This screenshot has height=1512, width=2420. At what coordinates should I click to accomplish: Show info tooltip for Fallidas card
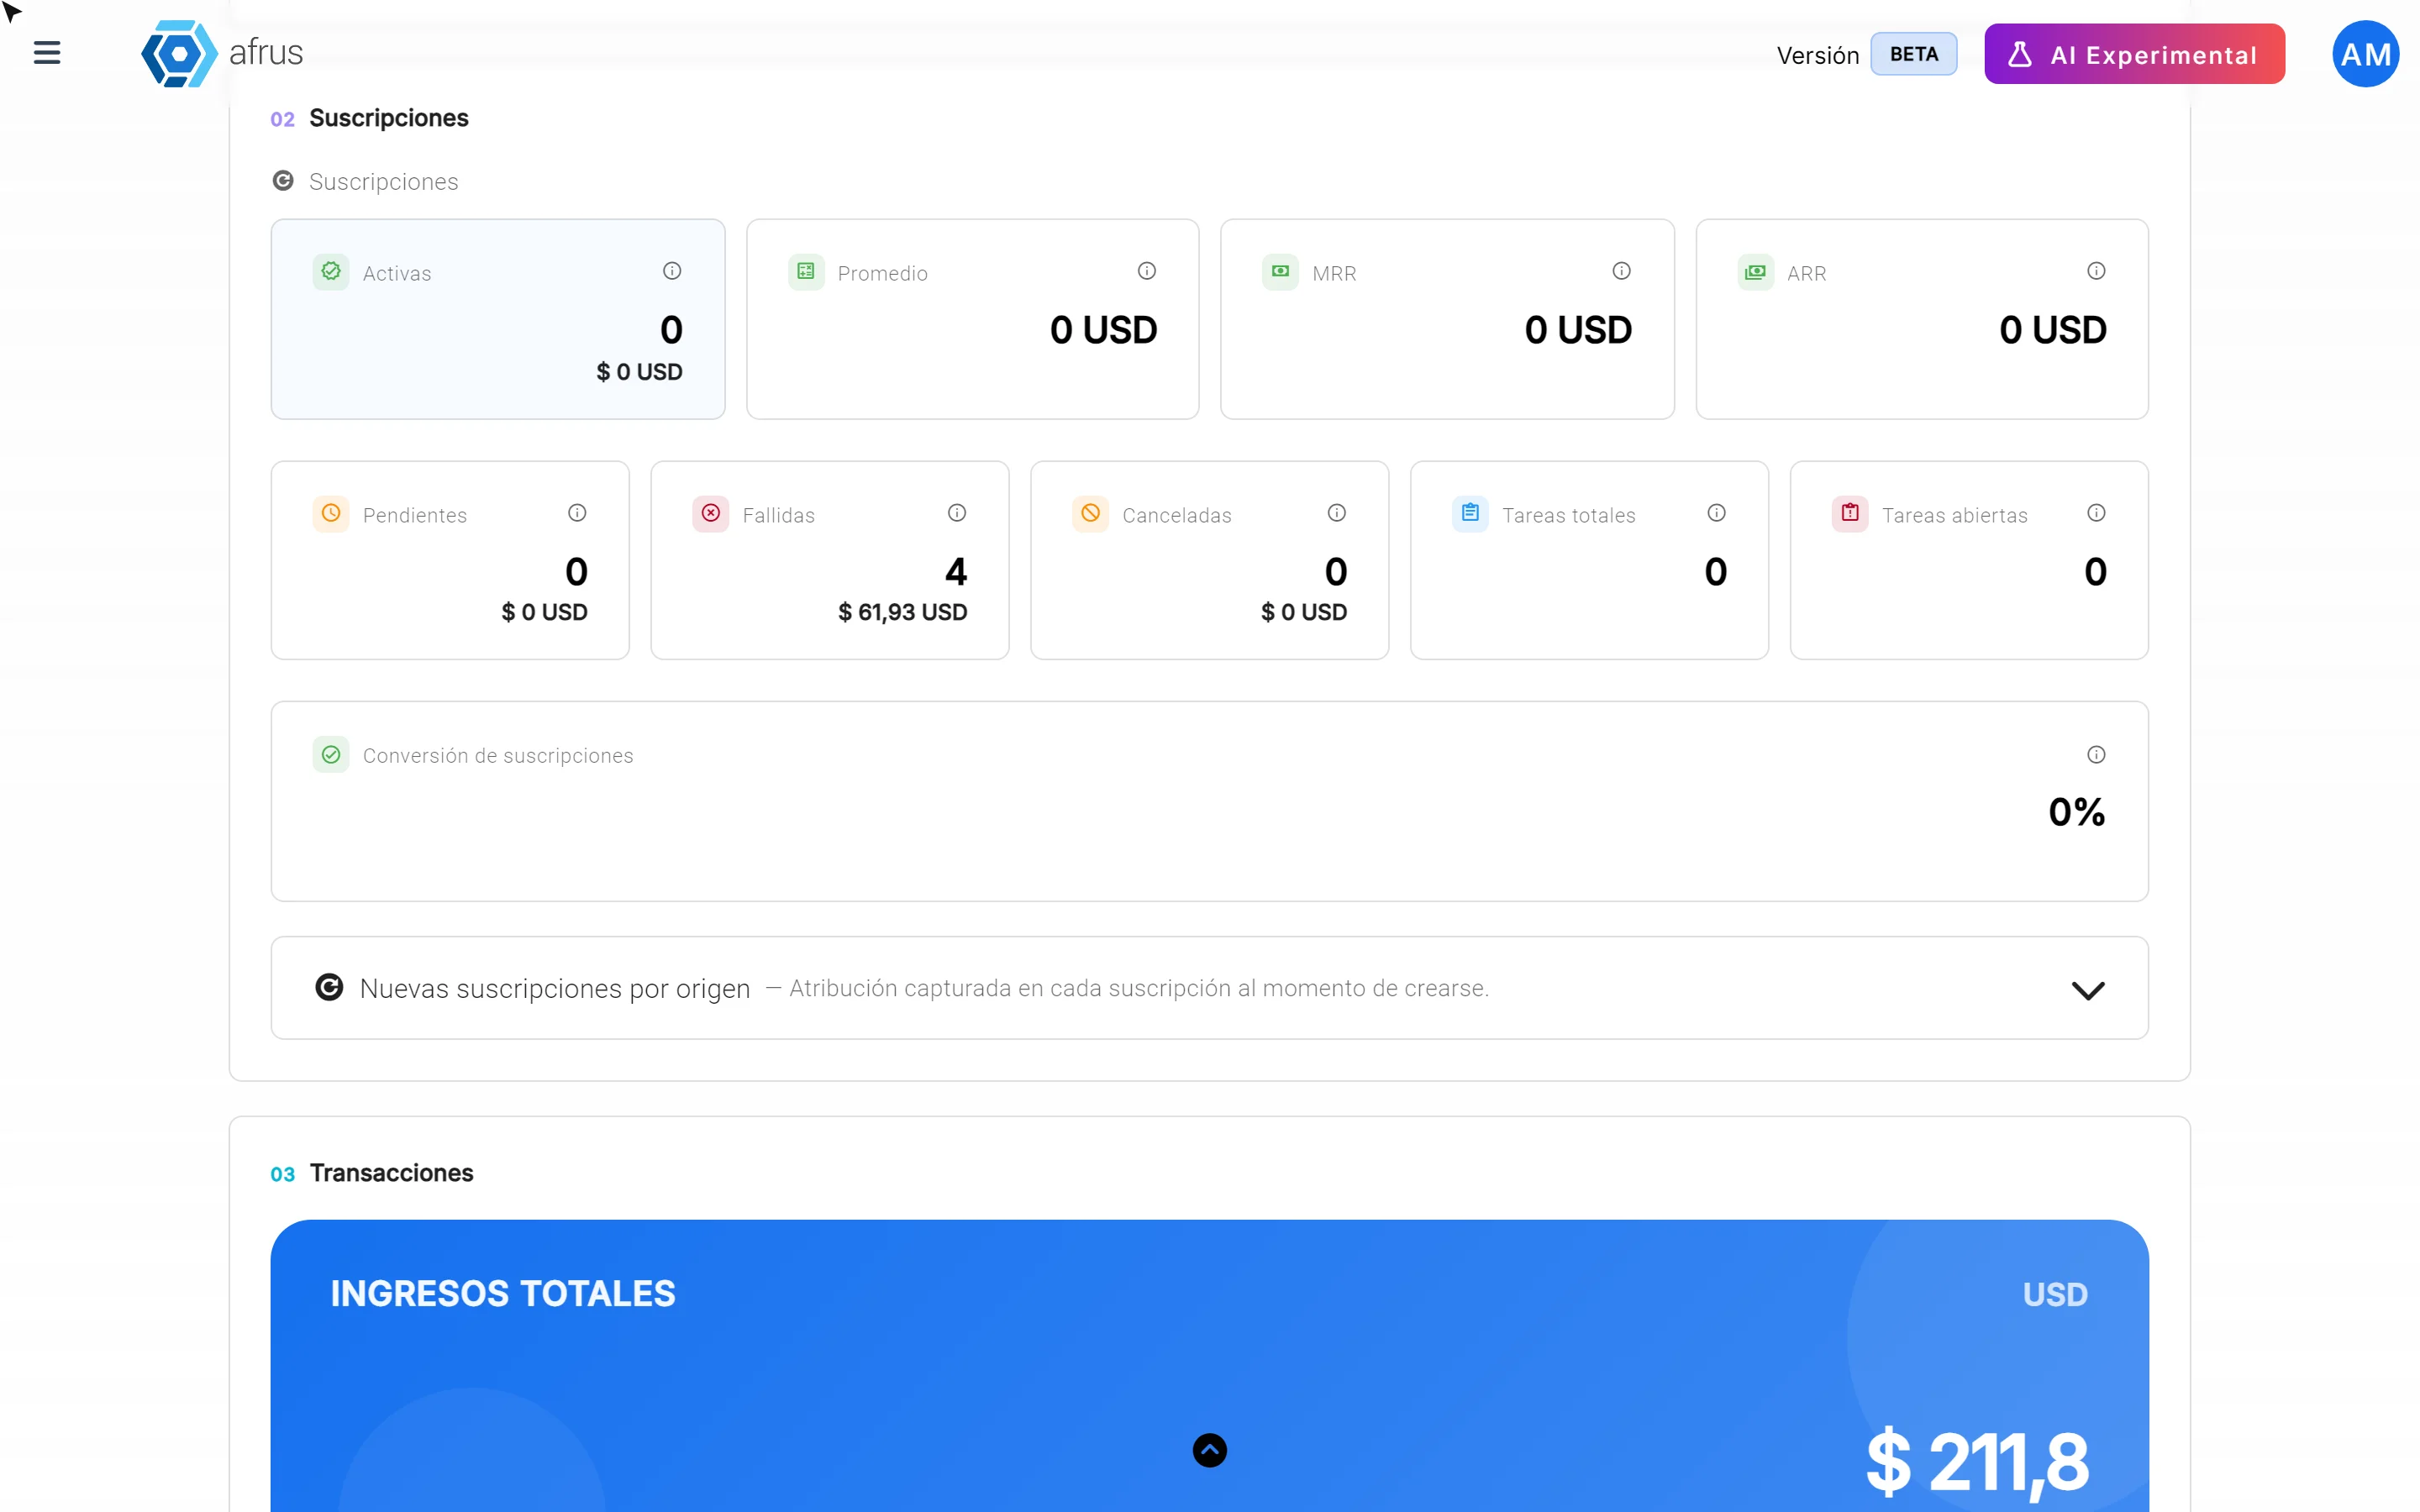pyautogui.click(x=957, y=513)
